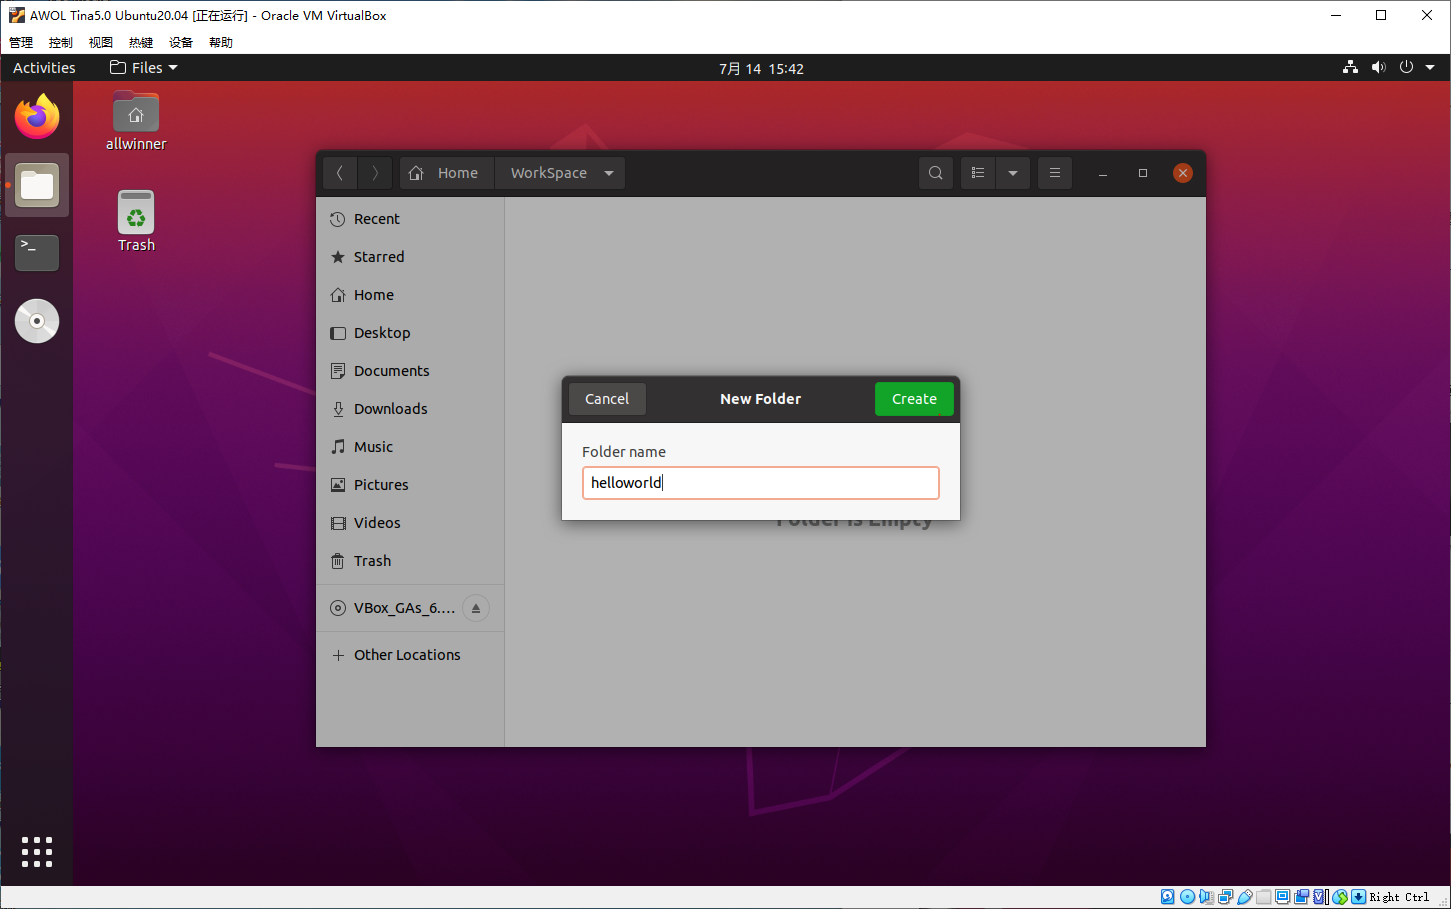
Task: Open Terminal from the dock
Action: pyautogui.click(x=37, y=253)
